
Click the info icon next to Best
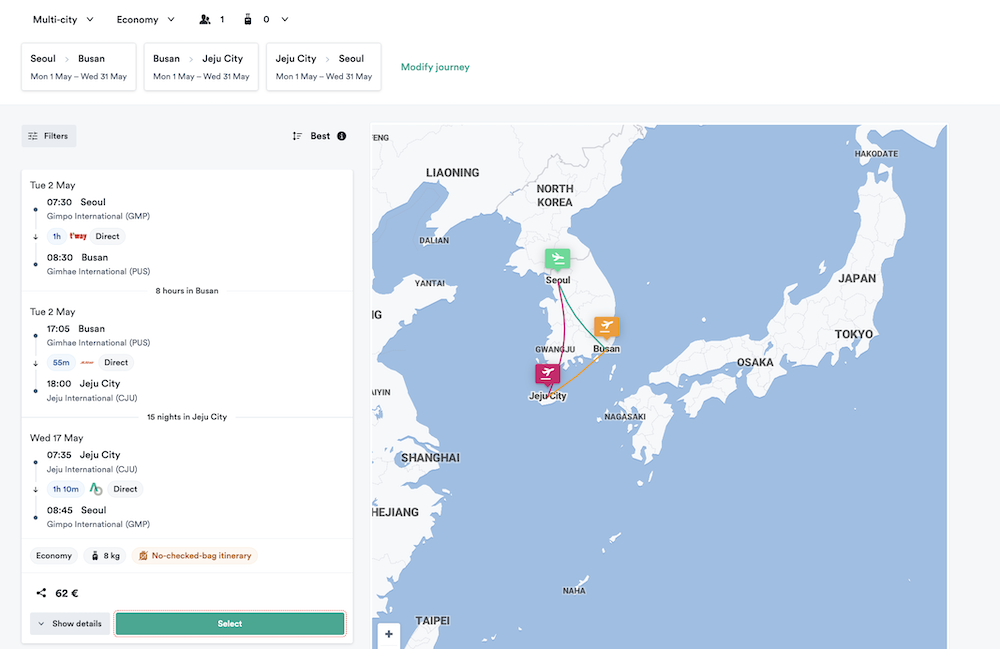[x=342, y=136]
